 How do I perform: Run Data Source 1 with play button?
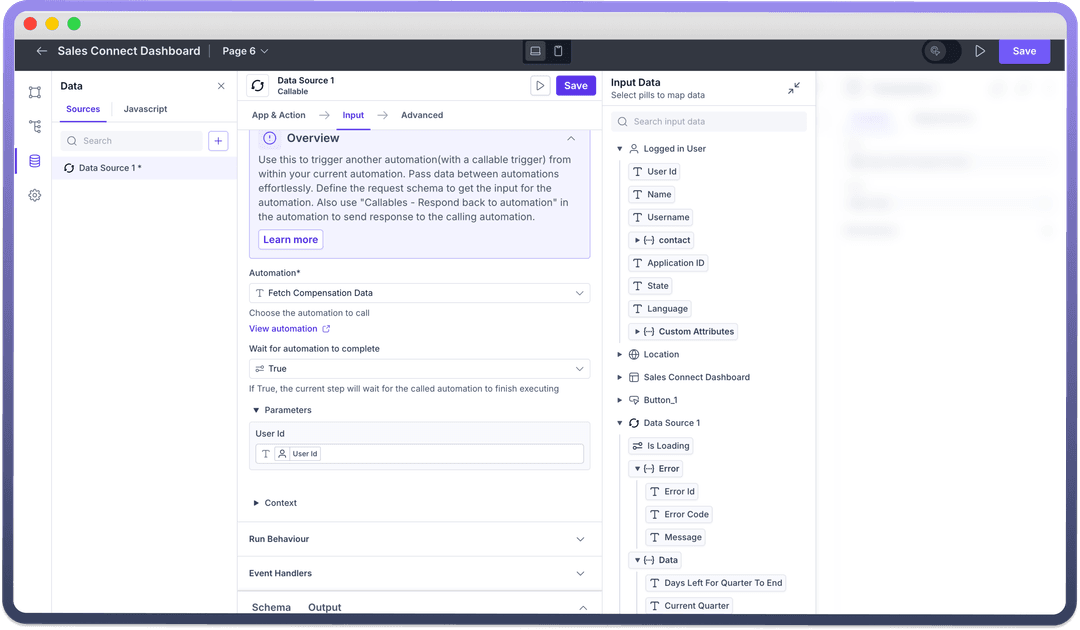(540, 86)
